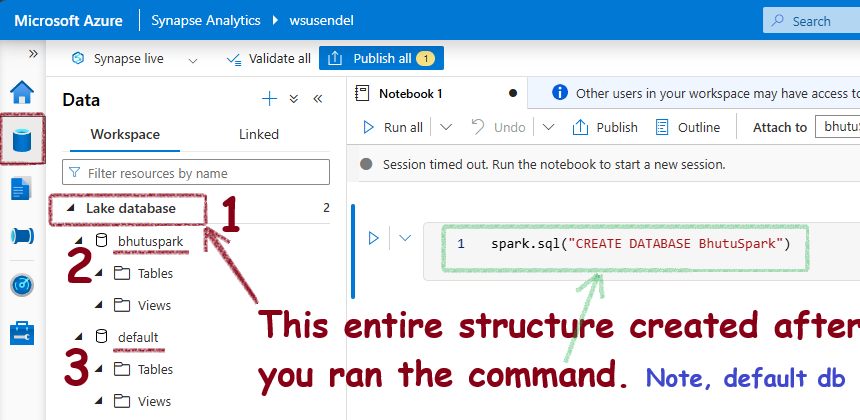Image resolution: width=860 pixels, height=420 pixels.
Task: Collapse the bhutuspark database node arrow
Action: tap(79, 241)
